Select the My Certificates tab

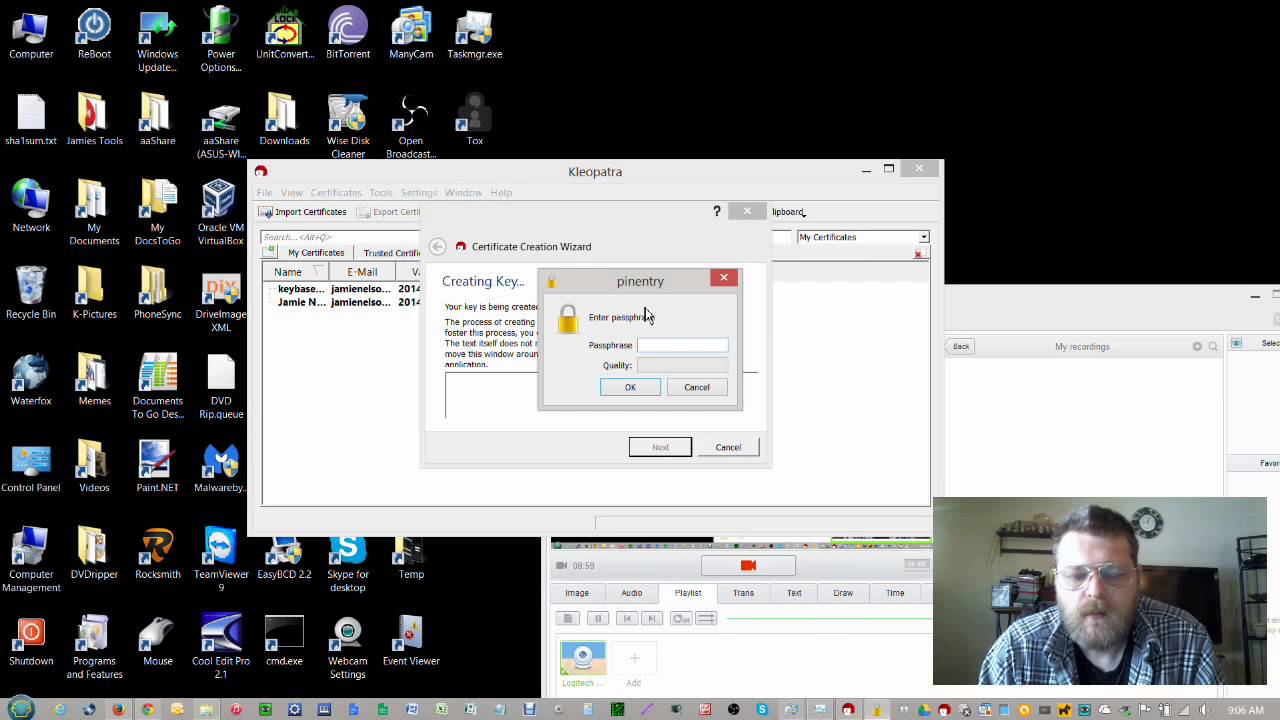tap(314, 253)
